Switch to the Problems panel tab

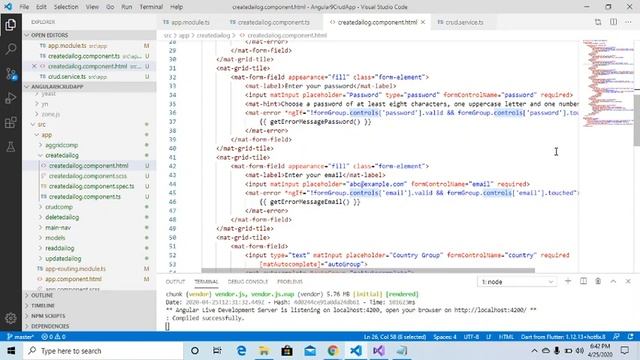pyautogui.click(x=290, y=282)
